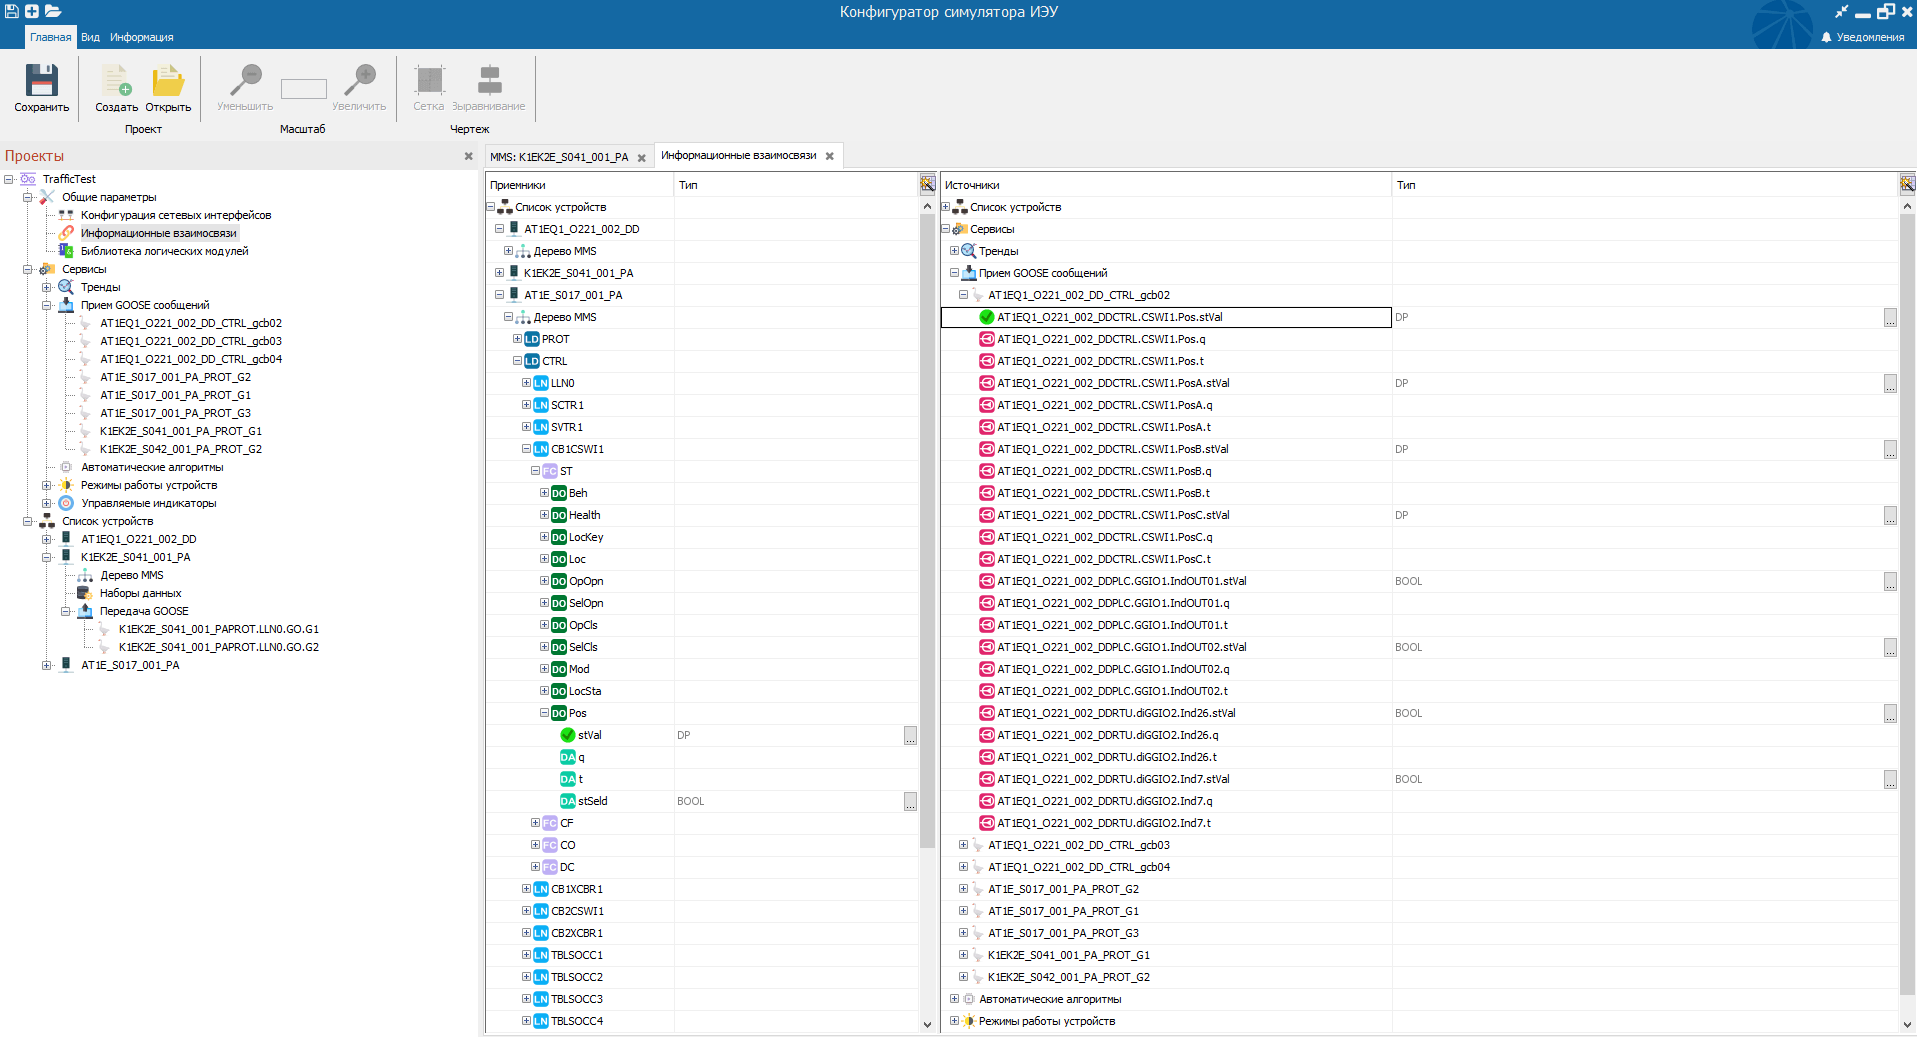Open Уведомления notifications bell

pos(1826,37)
